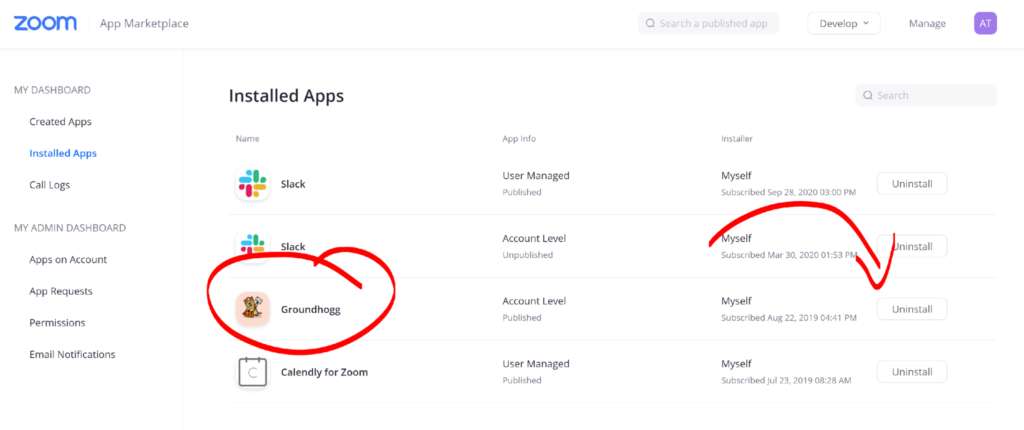
Task: Click the top search magnifier icon
Action: [651, 23]
